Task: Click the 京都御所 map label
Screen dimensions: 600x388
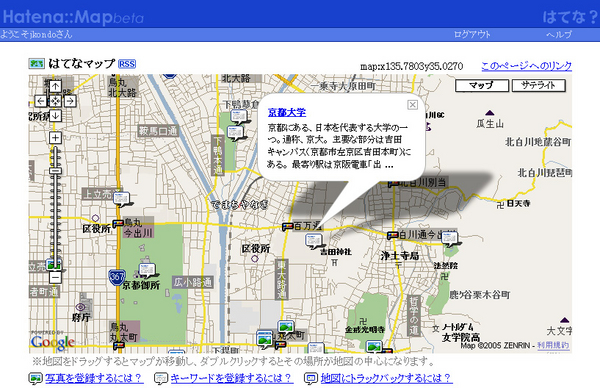Action: [141, 285]
